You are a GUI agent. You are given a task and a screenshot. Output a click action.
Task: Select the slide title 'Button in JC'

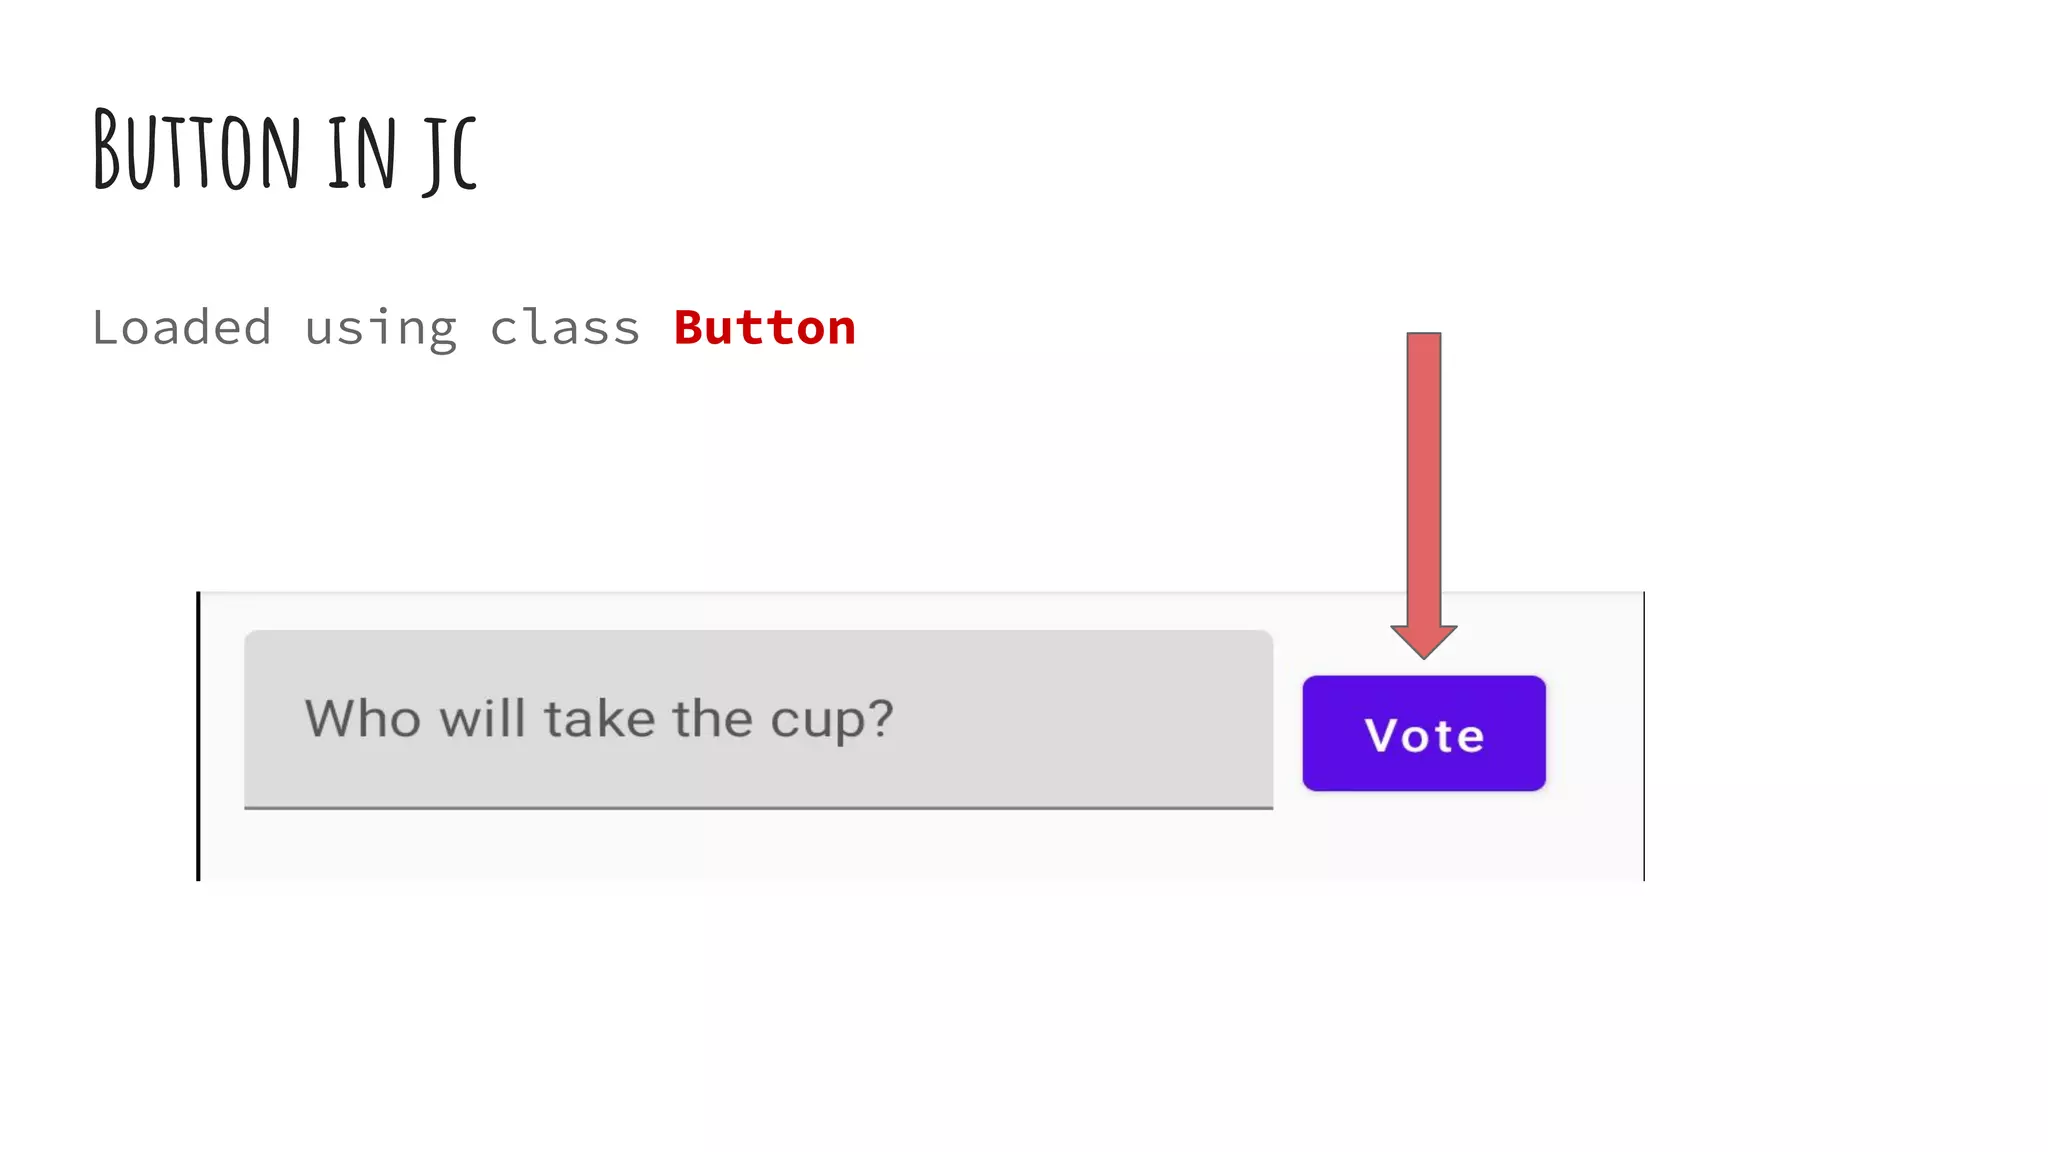[x=285, y=152]
